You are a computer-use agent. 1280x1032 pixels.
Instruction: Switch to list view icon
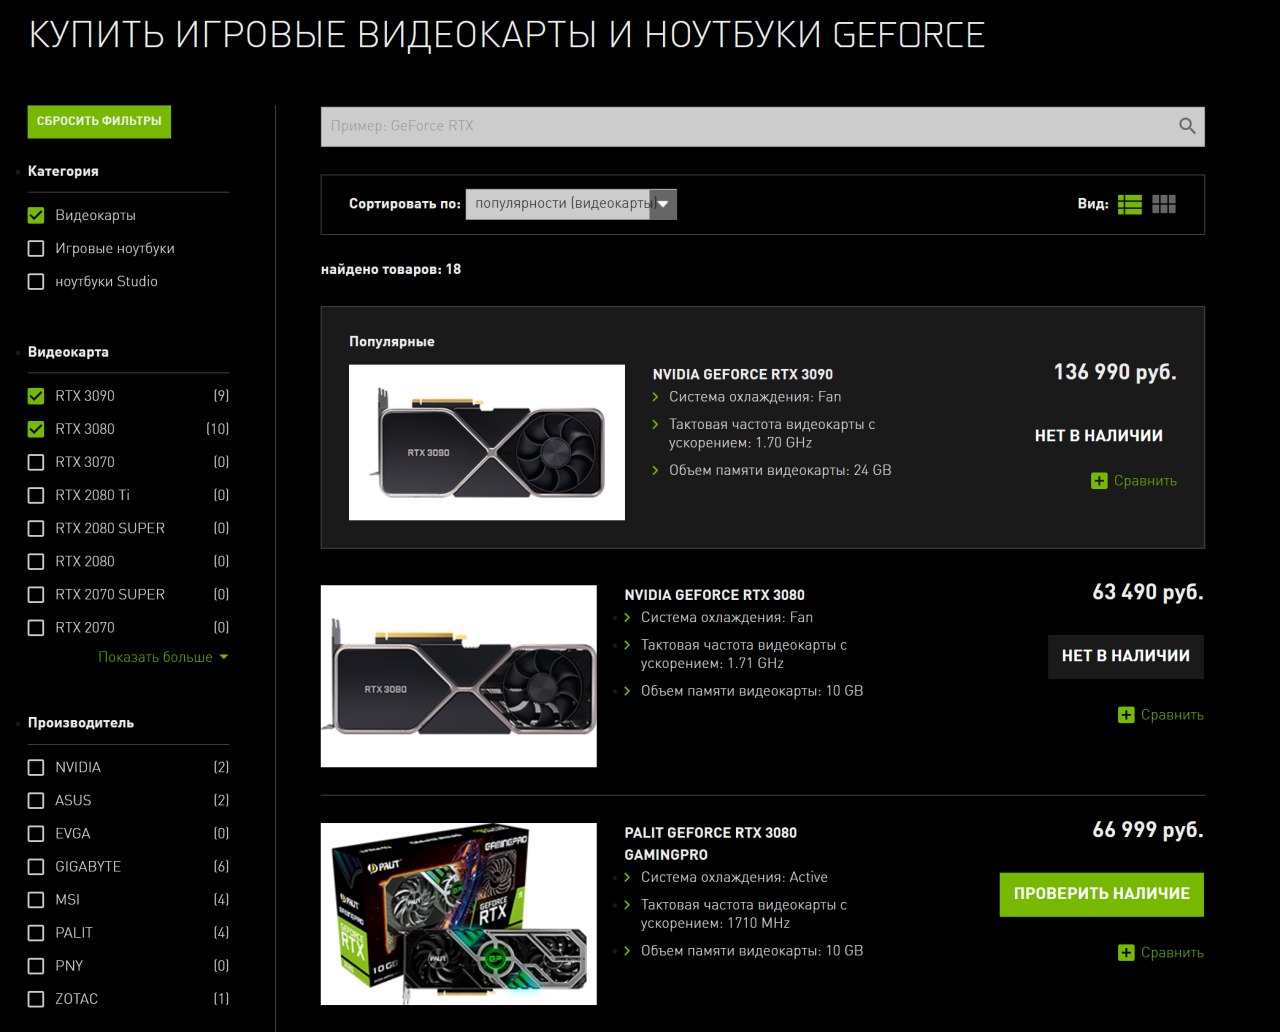pyautogui.click(x=1129, y=204)
